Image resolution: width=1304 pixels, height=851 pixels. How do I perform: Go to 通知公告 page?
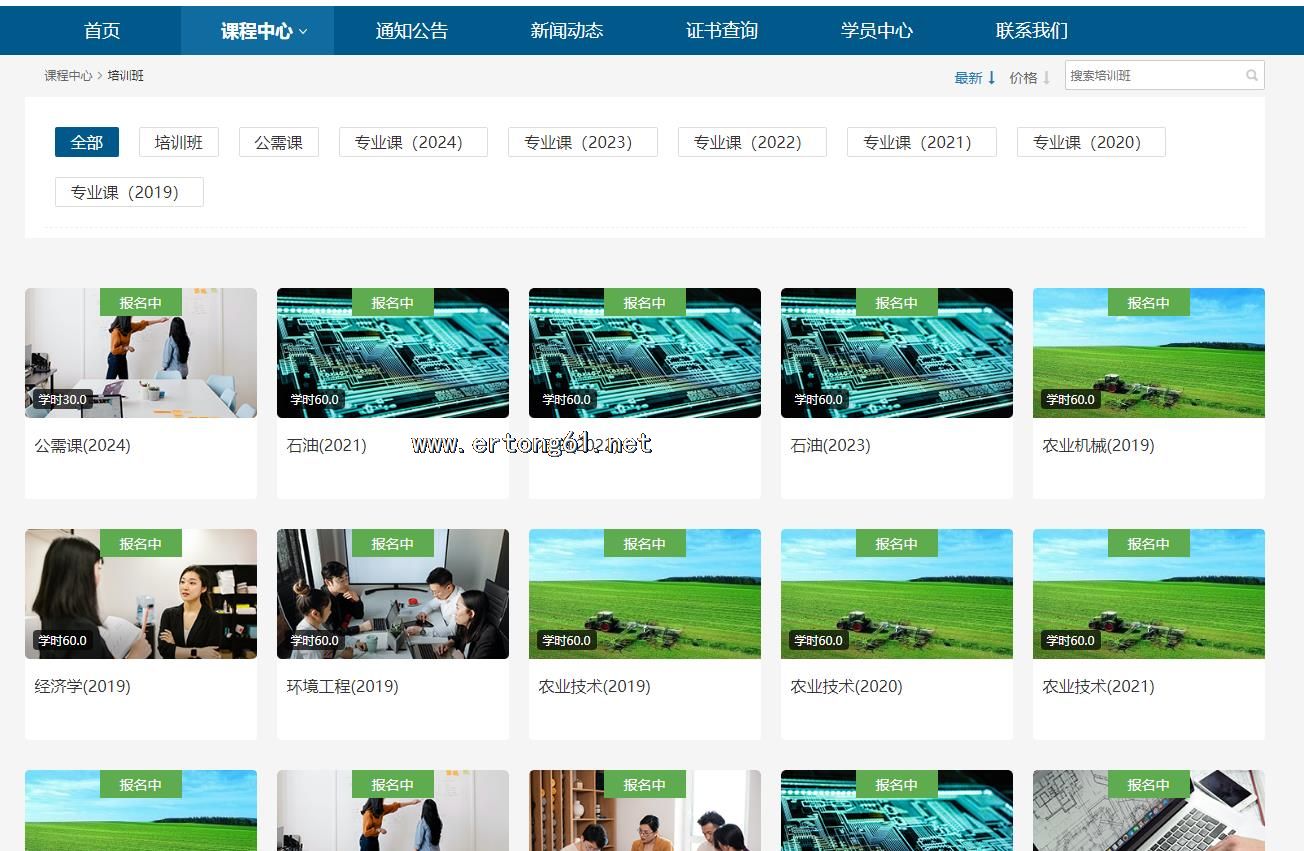tap(411, 31)
